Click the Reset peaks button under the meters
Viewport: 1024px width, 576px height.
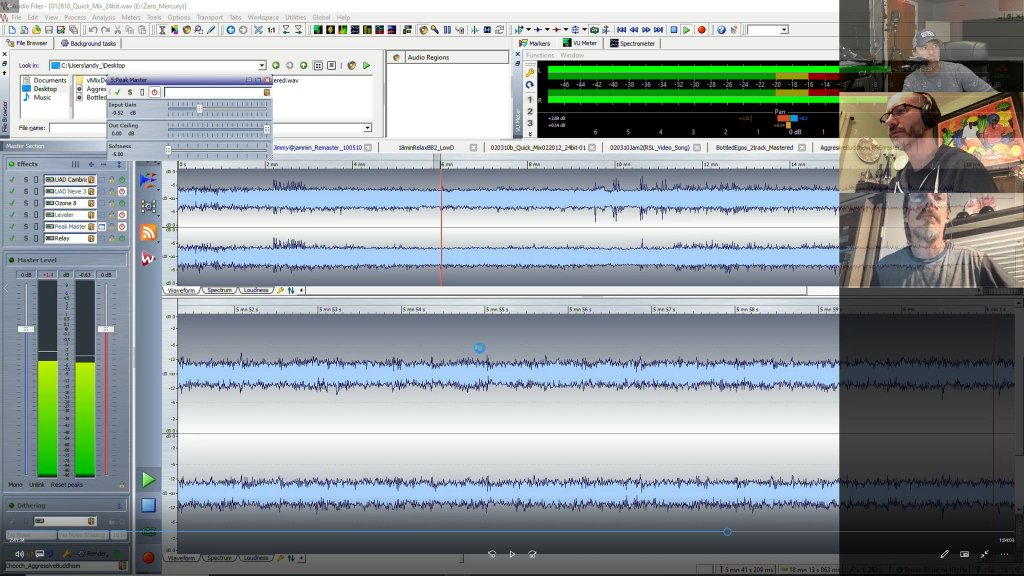tap(66, 484)
